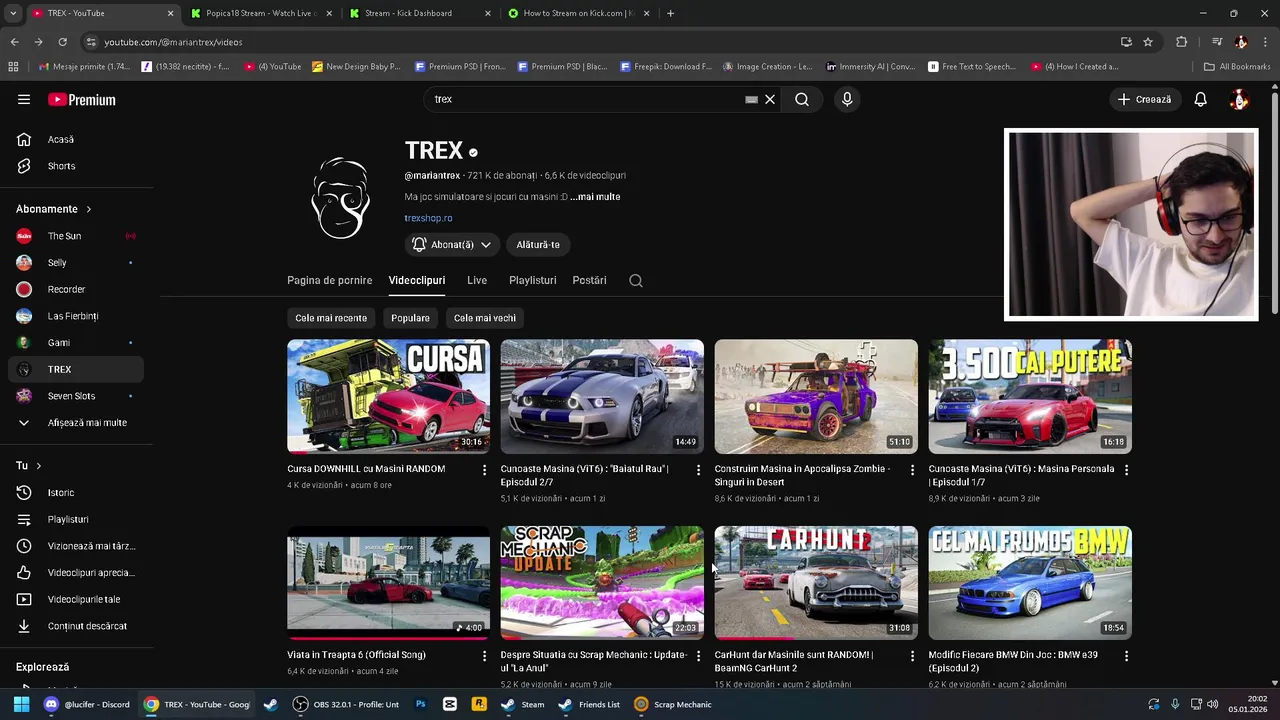Viewport: 1280px width, 720px height.
Task: Click the on-screen keyboard icon in search box
Action: [x=751, y=99]
